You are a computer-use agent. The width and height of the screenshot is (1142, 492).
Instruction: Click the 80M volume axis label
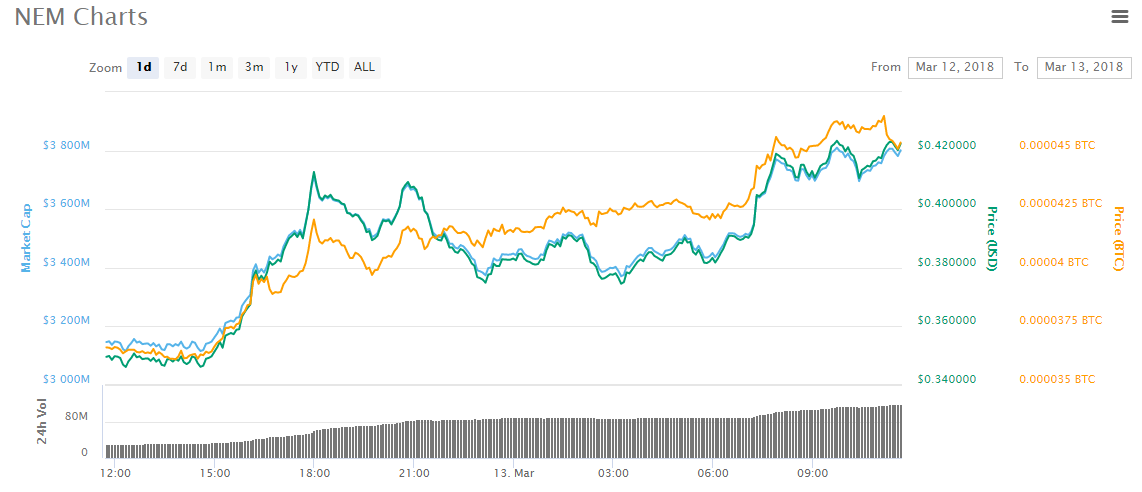click(x=78, y=418)
